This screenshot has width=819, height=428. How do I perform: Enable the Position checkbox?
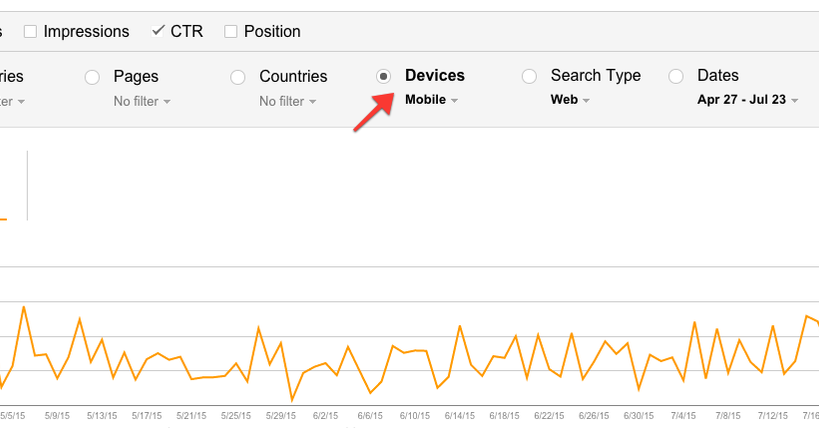(x=231, y=32)
